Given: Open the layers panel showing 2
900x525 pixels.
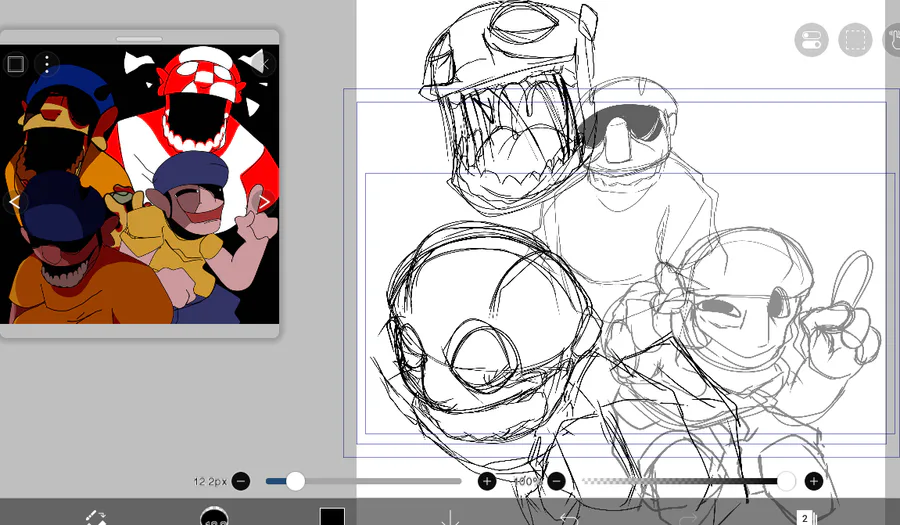Looking at the screenshot, I should pyautogui.click(x=806, y=518).
